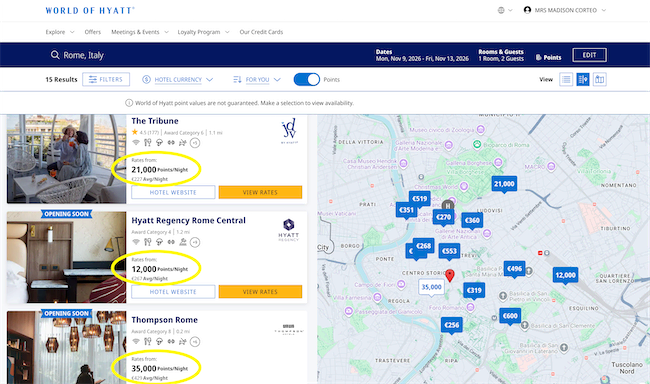This screenshot has width=650, height=384.
Task: Click '12,000 Points/Night' rate on Hyatt Regency
Action: pos(160,269)
